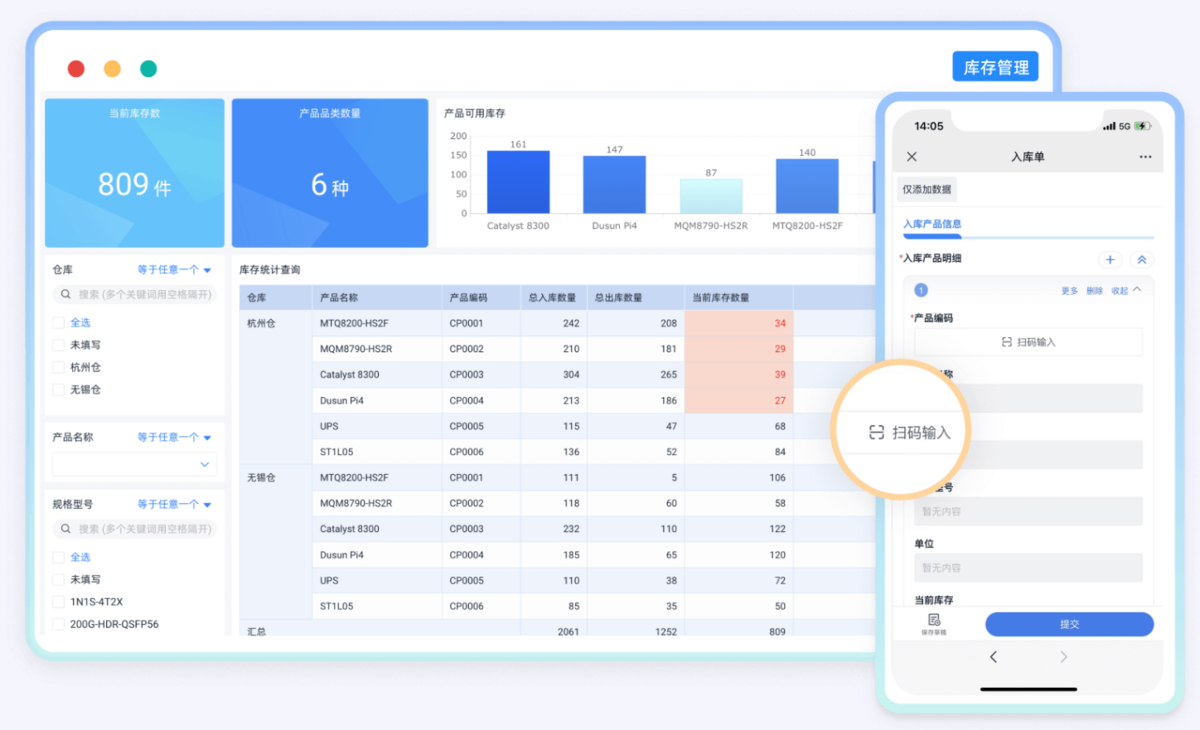
Task: Tap the back arrow in phone navigation
Action: [x=993, y=657]
